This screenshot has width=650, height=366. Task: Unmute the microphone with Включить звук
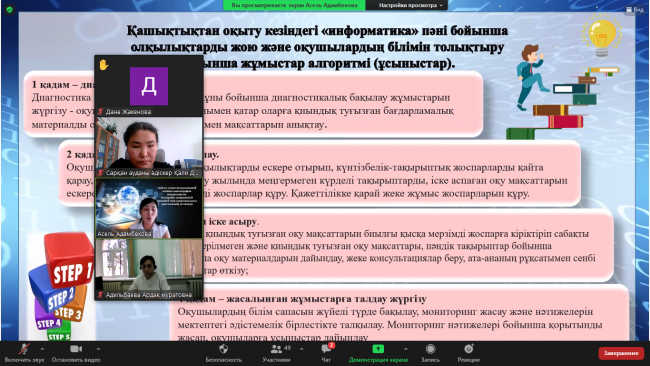24,353
